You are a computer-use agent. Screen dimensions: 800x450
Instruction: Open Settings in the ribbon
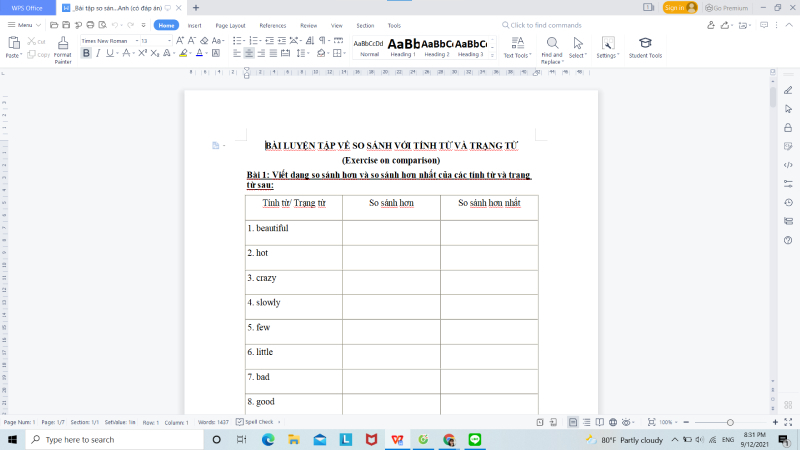(x=608, y=47)
